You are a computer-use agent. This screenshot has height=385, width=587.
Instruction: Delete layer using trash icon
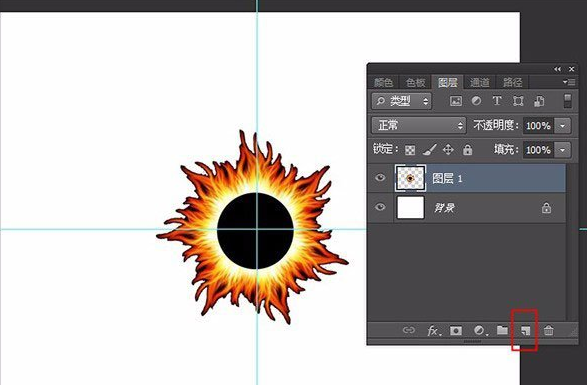[548, 330]
